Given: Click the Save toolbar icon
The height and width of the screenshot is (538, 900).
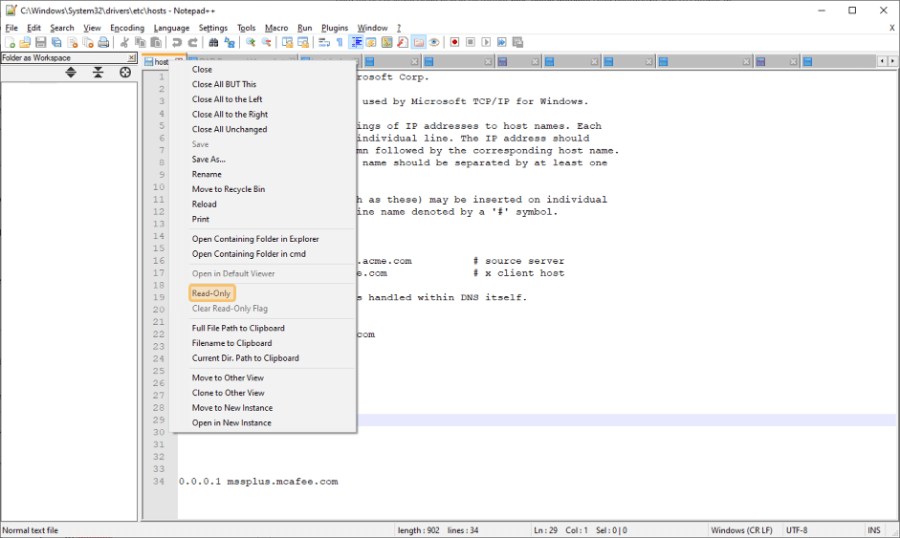Looking at the screenshot, I should pos(40,42).
